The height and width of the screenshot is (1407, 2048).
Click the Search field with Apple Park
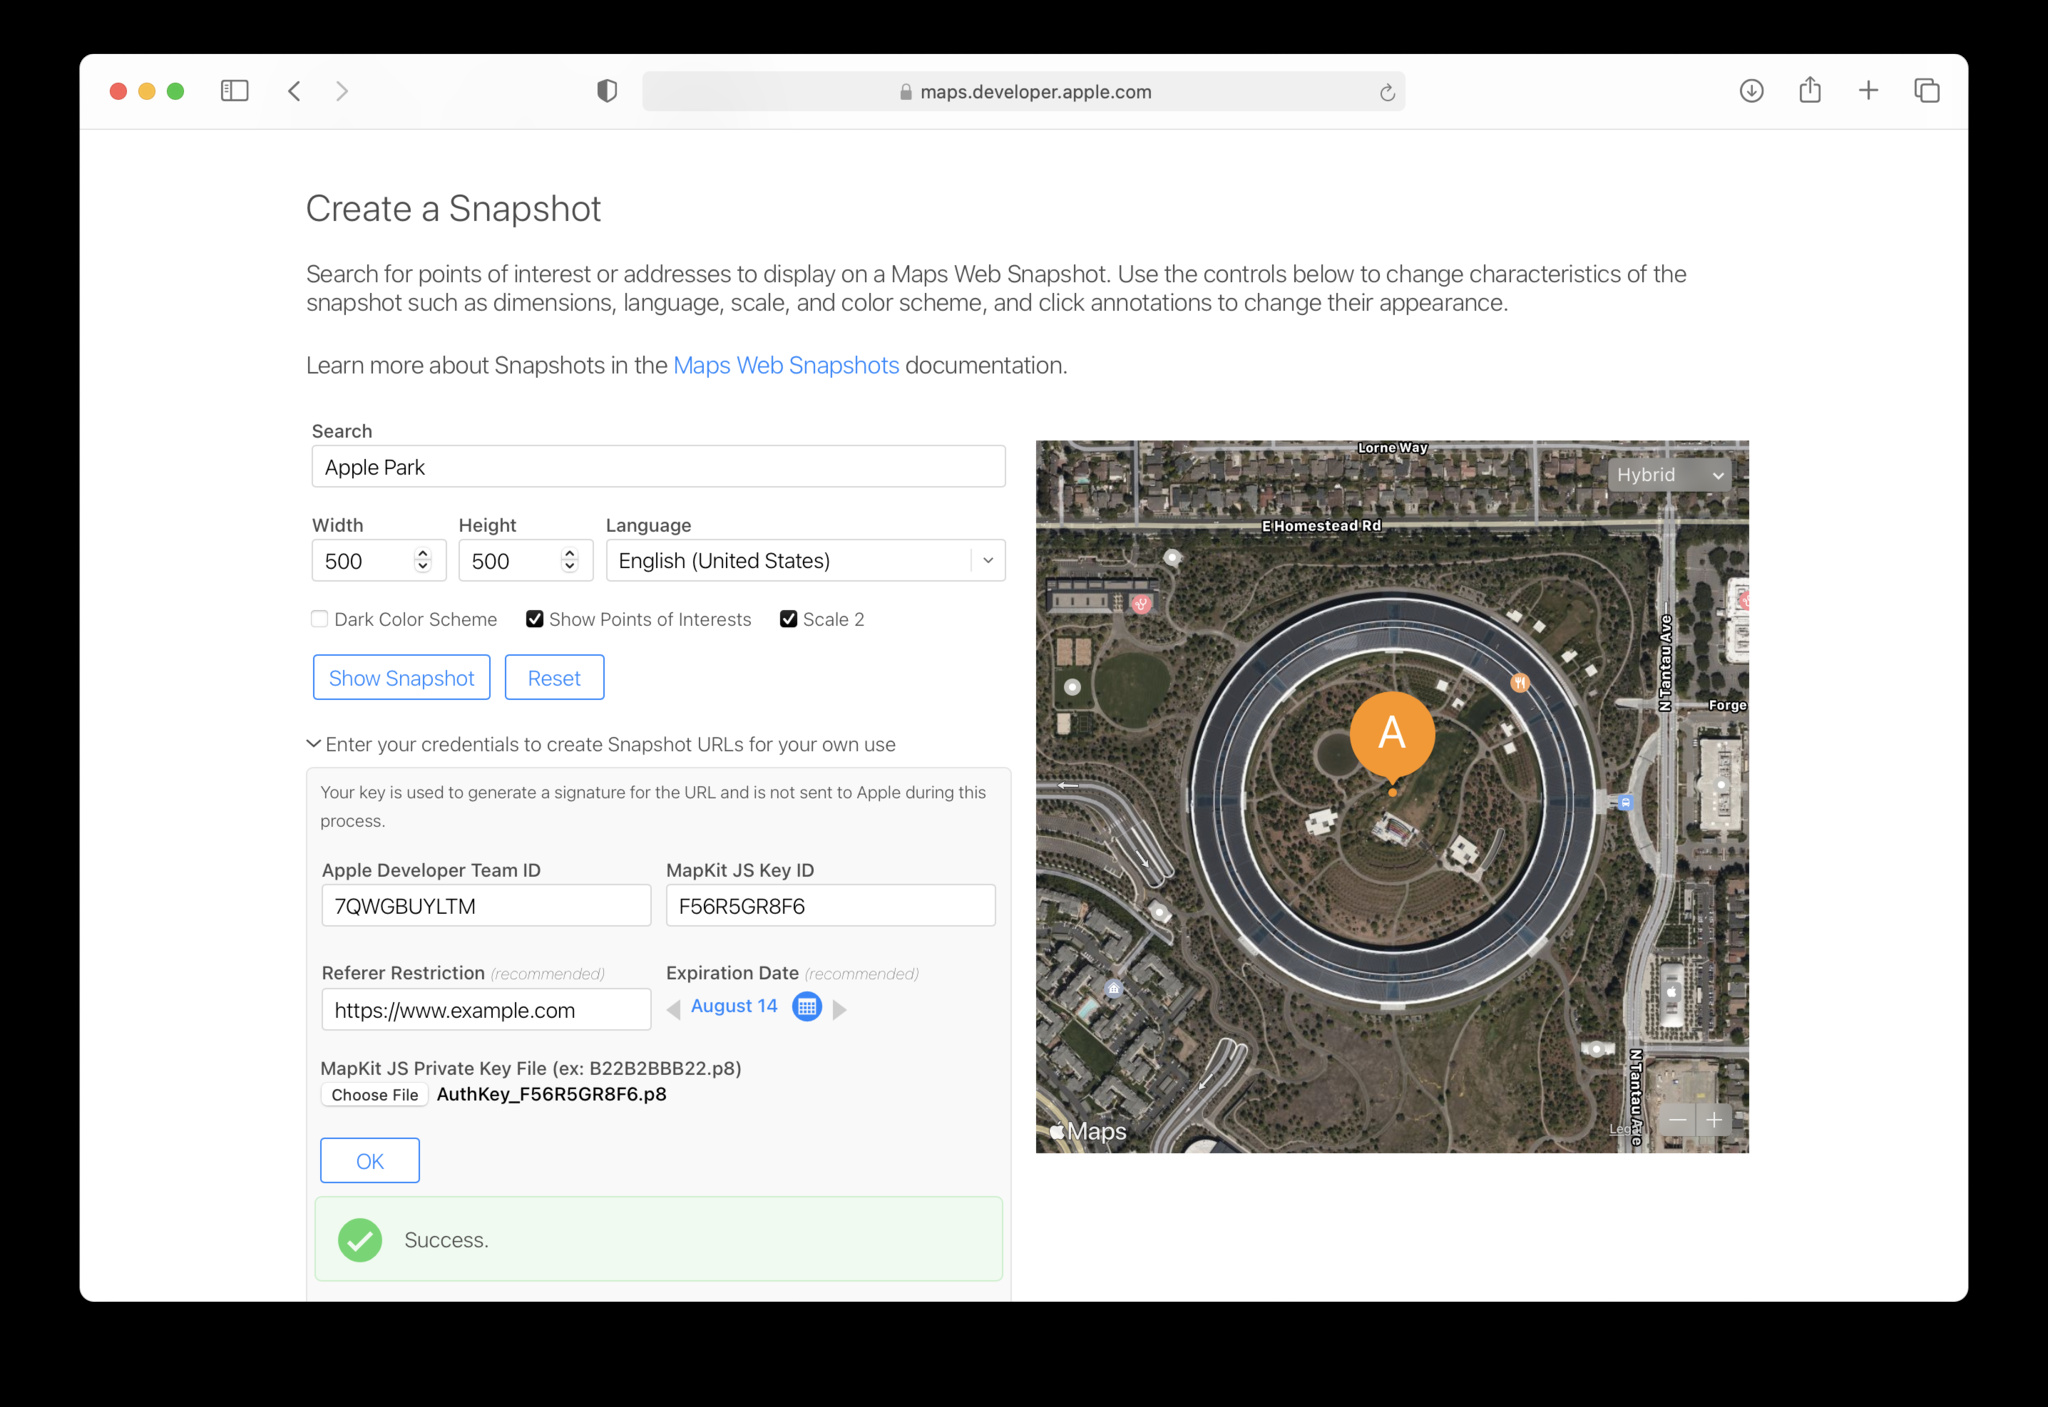coord(658,467)
